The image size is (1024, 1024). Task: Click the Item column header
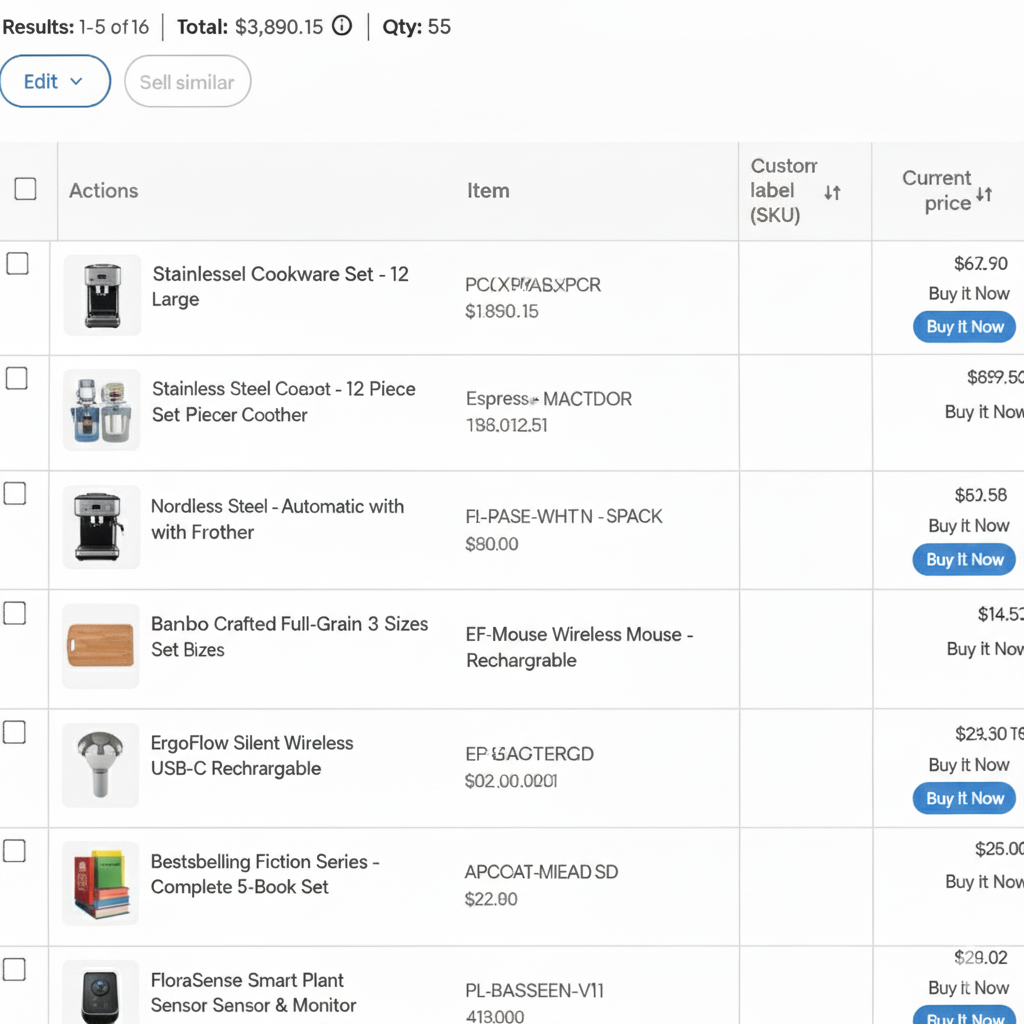click(488, 190)
